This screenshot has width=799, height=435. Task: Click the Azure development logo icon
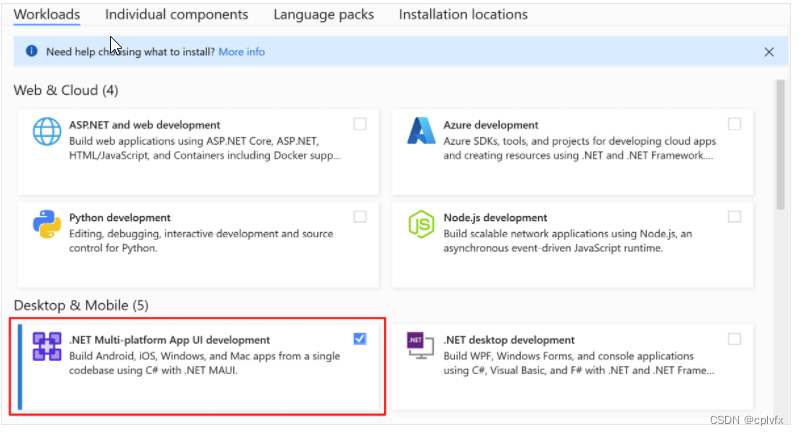click(422, 132)
